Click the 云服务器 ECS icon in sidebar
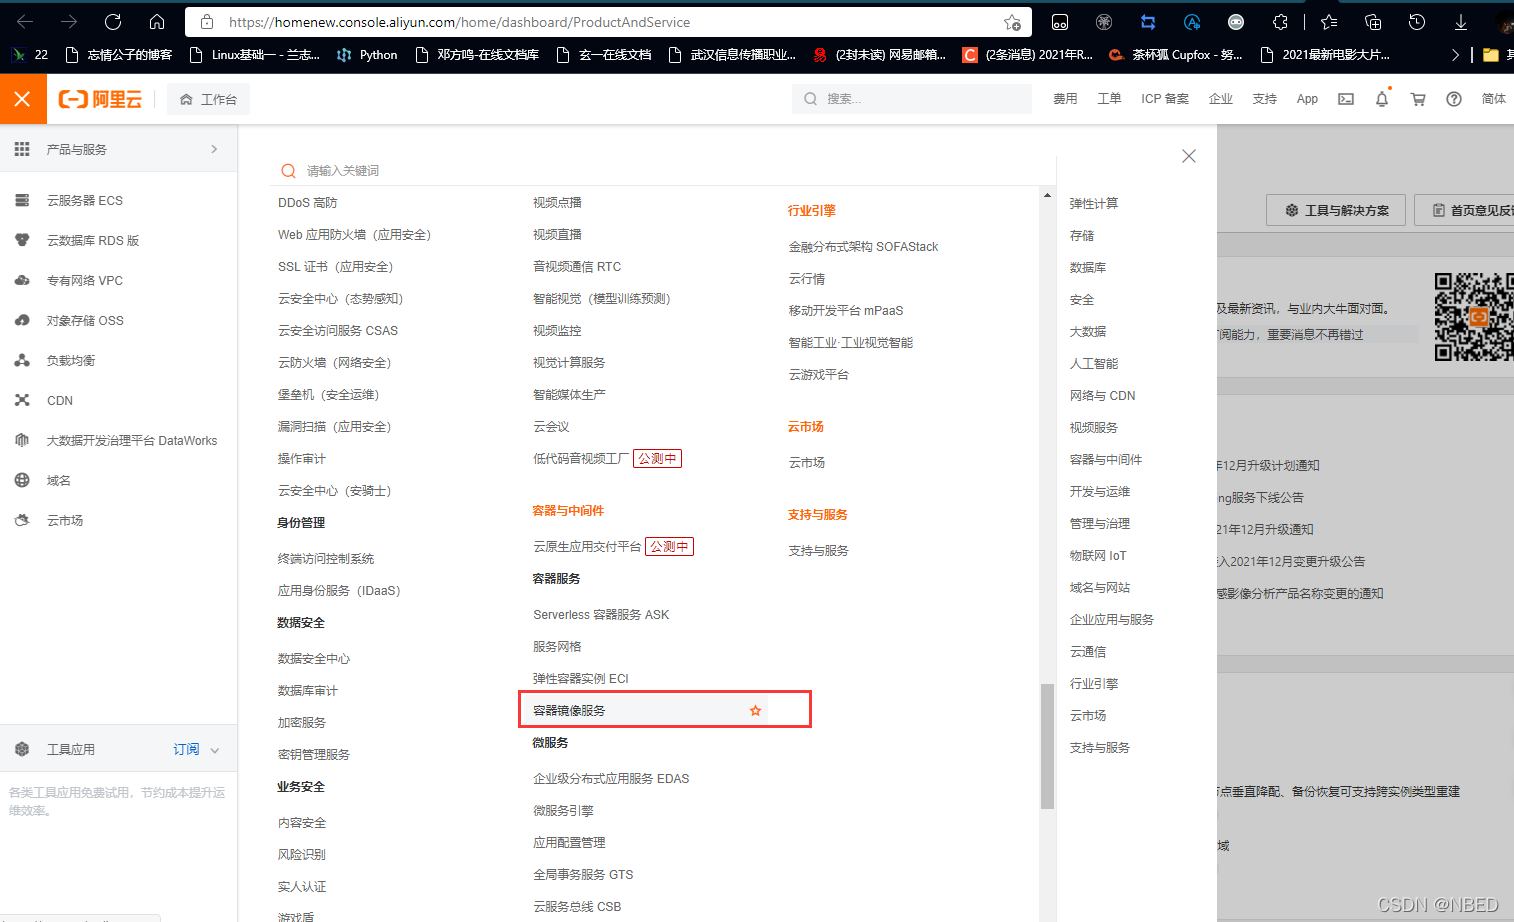This screenshot has width=1514, height=922. click(22, 200)
